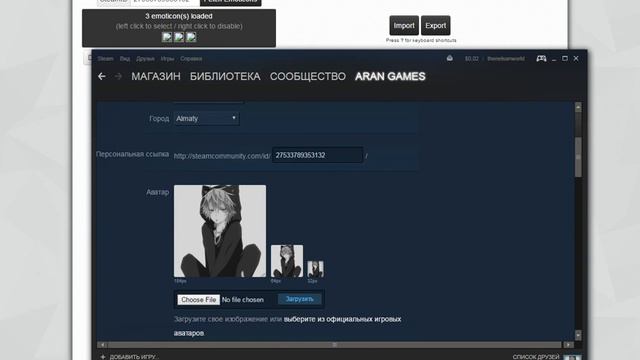
Task: Close the Steam window
Action: [576, 58]
